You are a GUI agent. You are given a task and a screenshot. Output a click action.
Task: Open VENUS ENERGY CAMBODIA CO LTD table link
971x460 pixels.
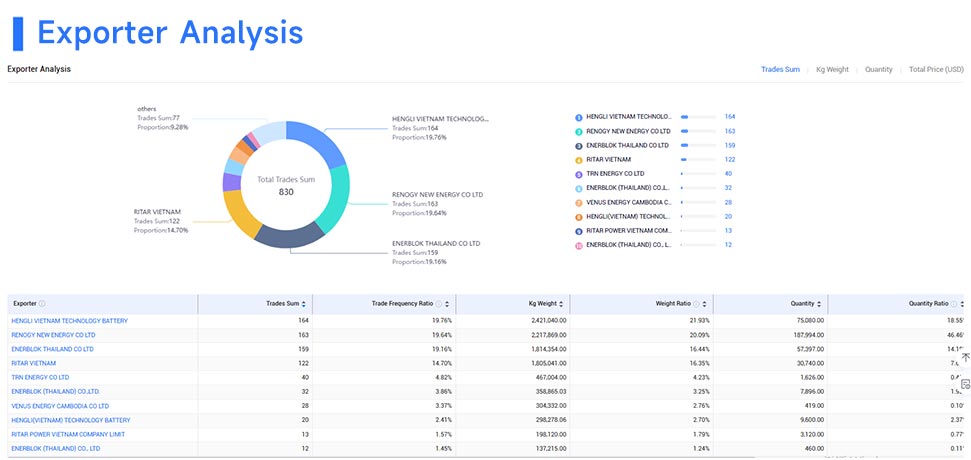60,406
